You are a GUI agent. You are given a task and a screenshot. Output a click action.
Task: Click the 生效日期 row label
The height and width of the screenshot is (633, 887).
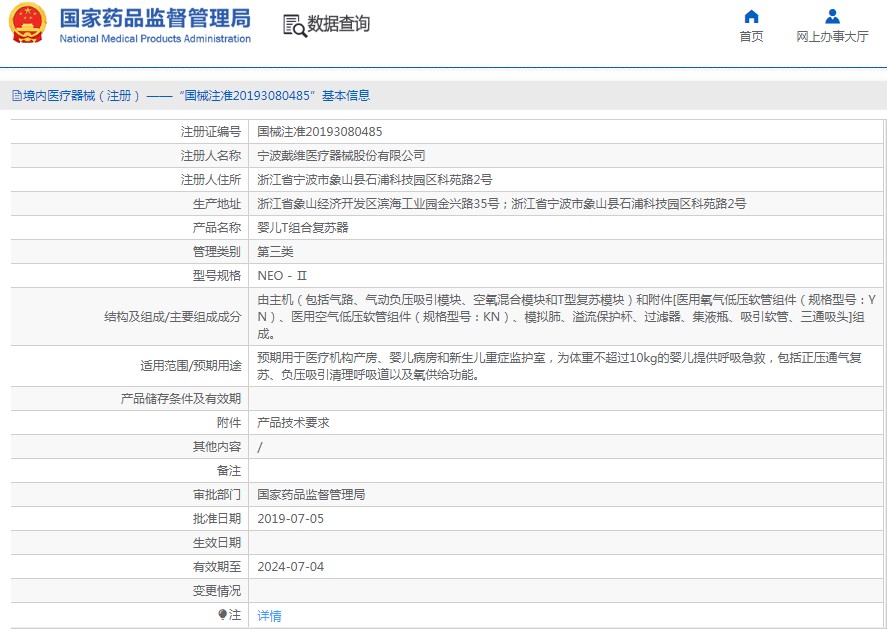217,543
